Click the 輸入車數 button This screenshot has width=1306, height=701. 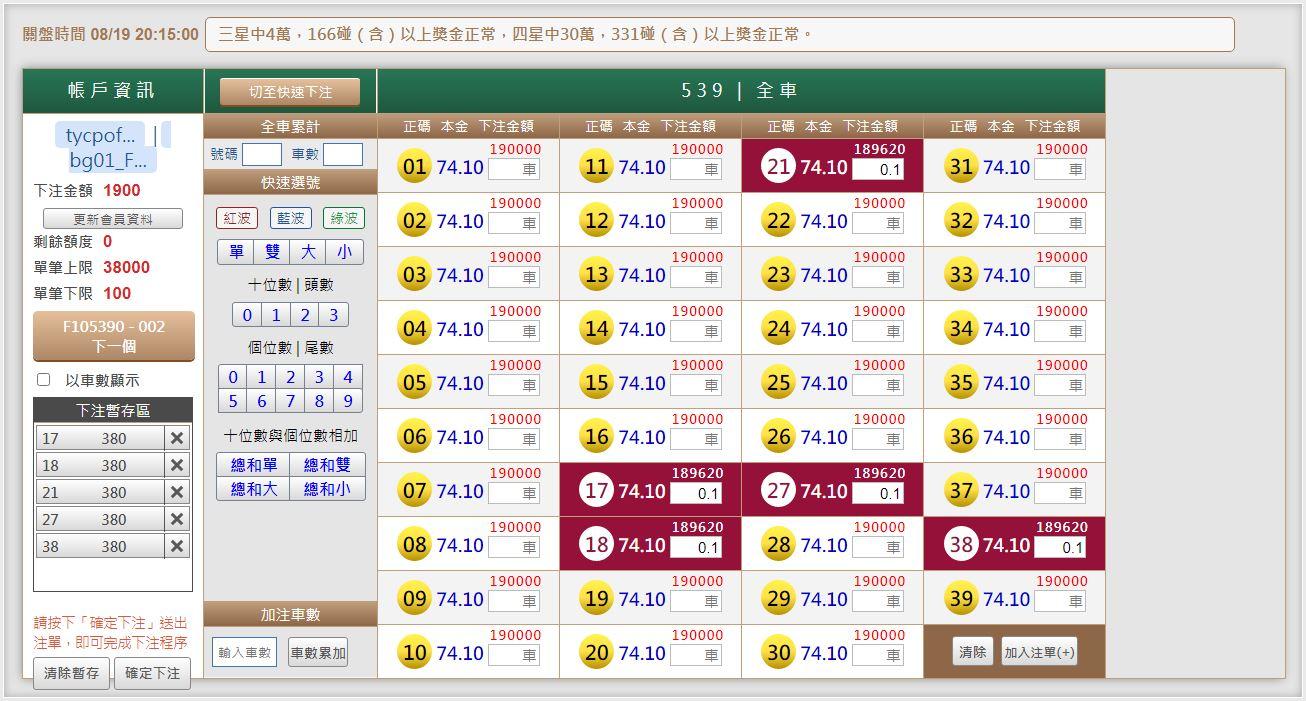[x=244, y=652]
